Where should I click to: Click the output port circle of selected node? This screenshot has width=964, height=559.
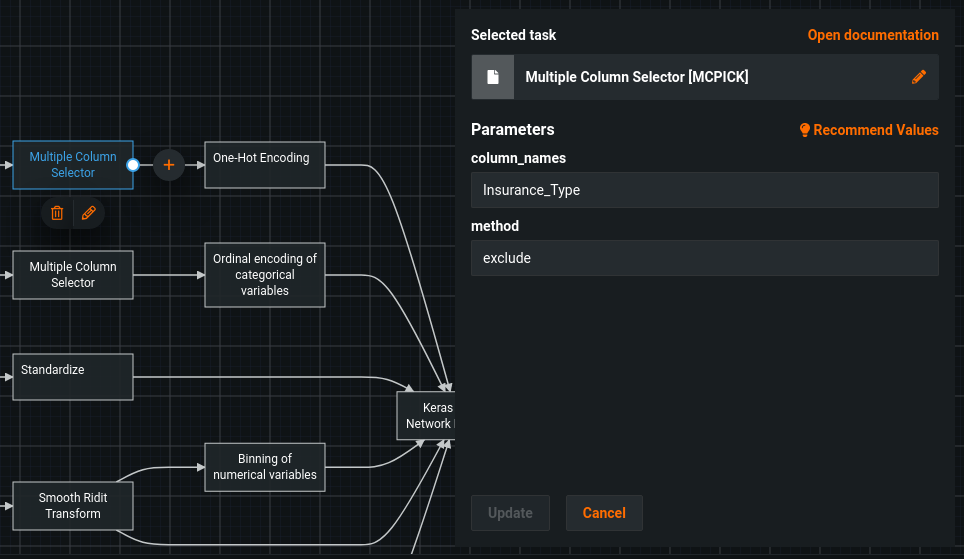[133, 165]
